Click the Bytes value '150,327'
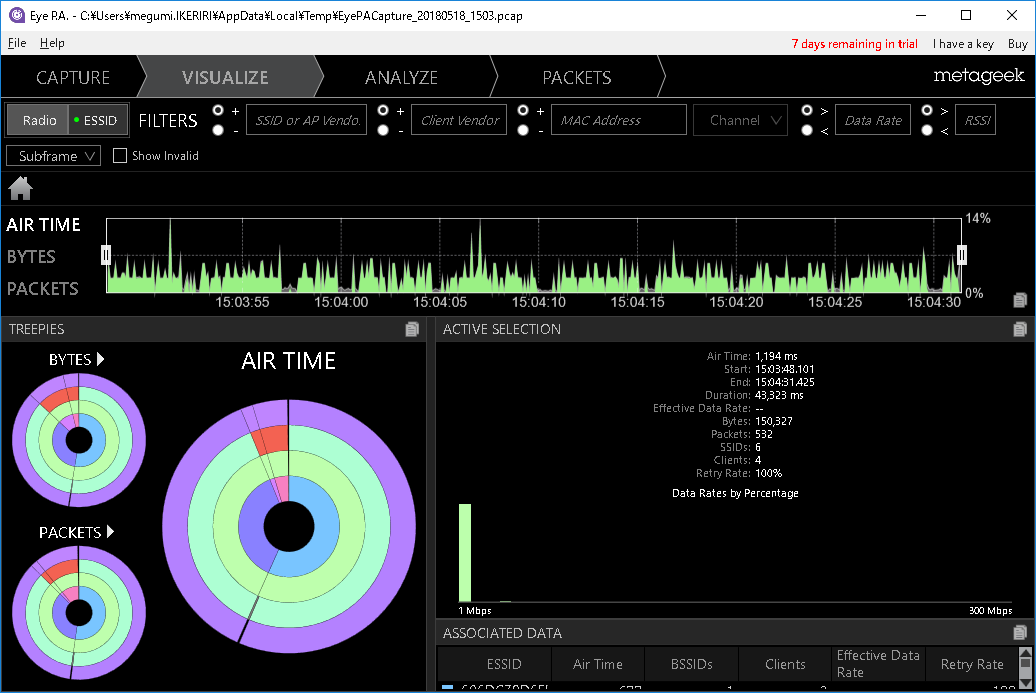 coord(774,421)
